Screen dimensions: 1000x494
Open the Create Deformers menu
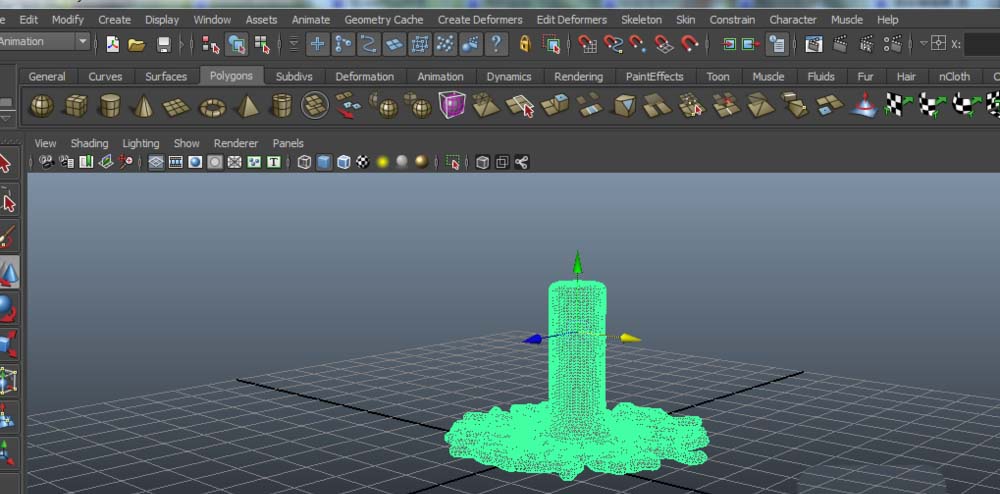point(480,20)
